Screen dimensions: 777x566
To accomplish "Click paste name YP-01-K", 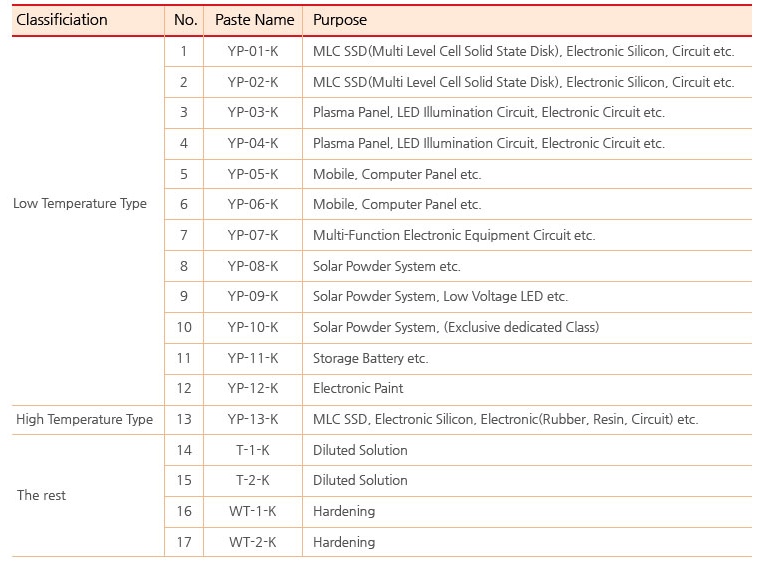I will 253,51.
